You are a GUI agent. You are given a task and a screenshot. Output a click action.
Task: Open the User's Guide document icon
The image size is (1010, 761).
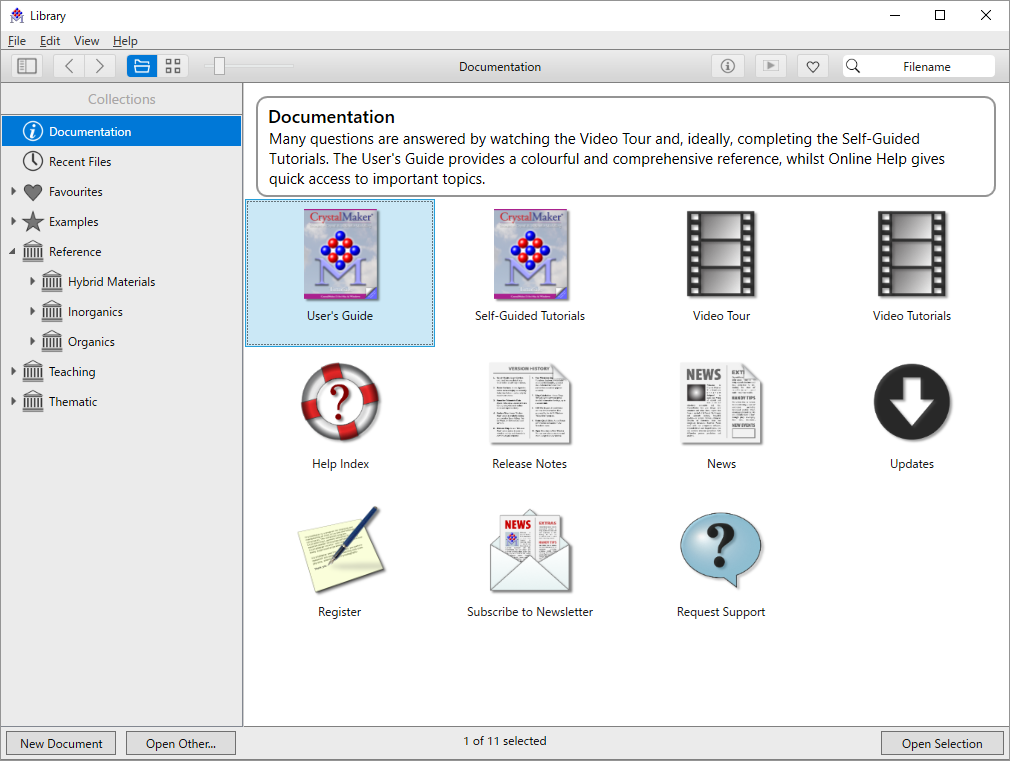click(341, 255)
